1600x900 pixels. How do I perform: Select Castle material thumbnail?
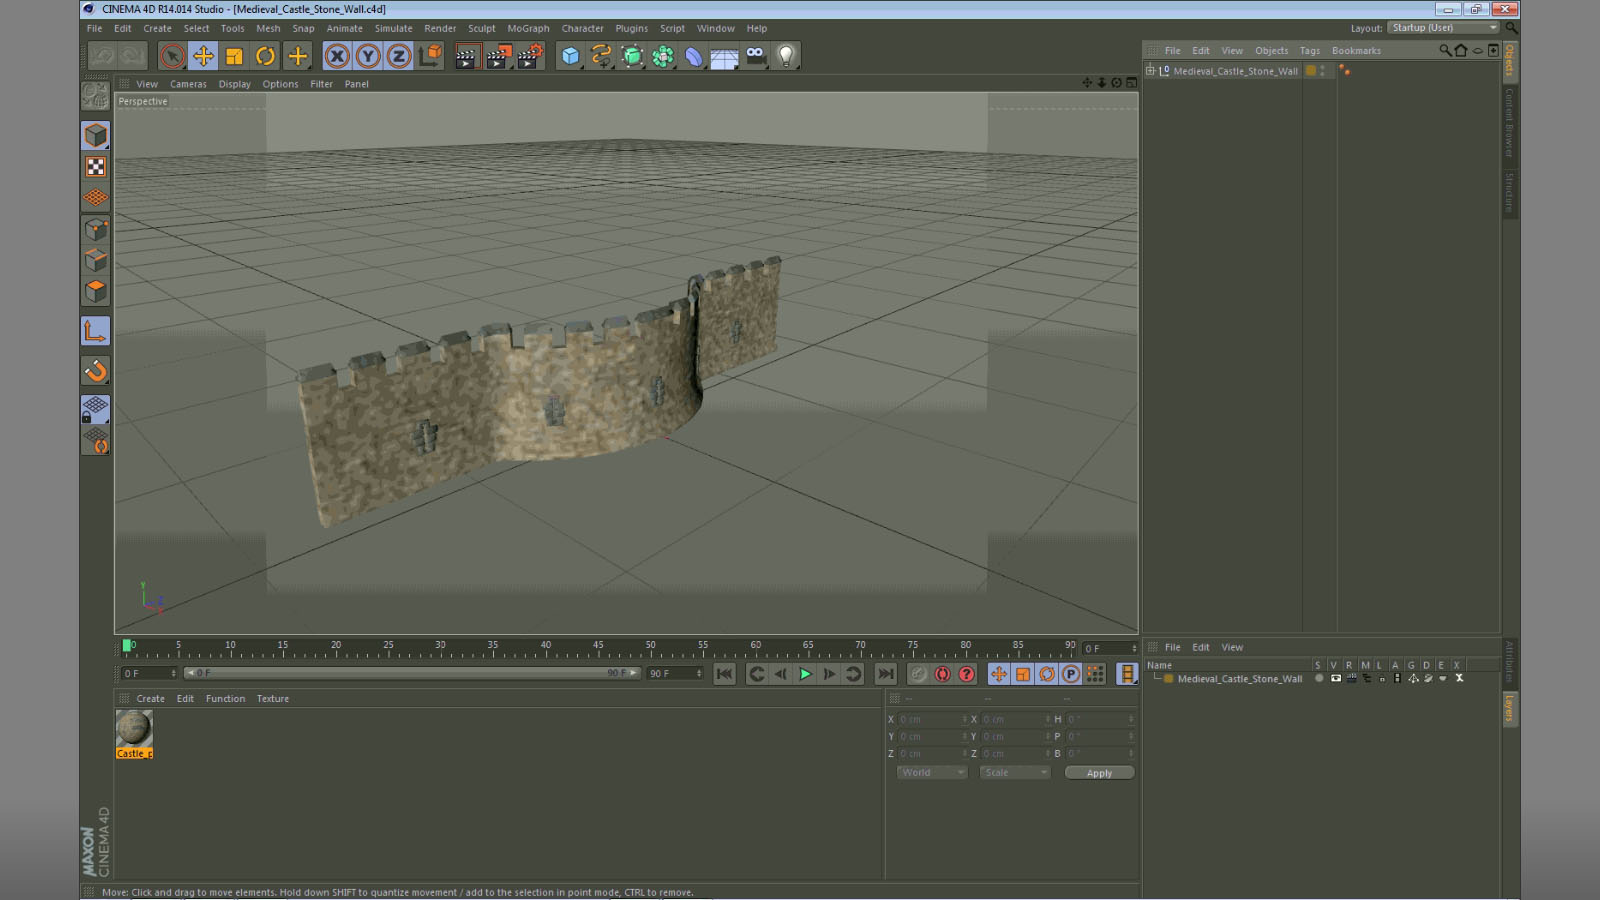click(134, 734)
